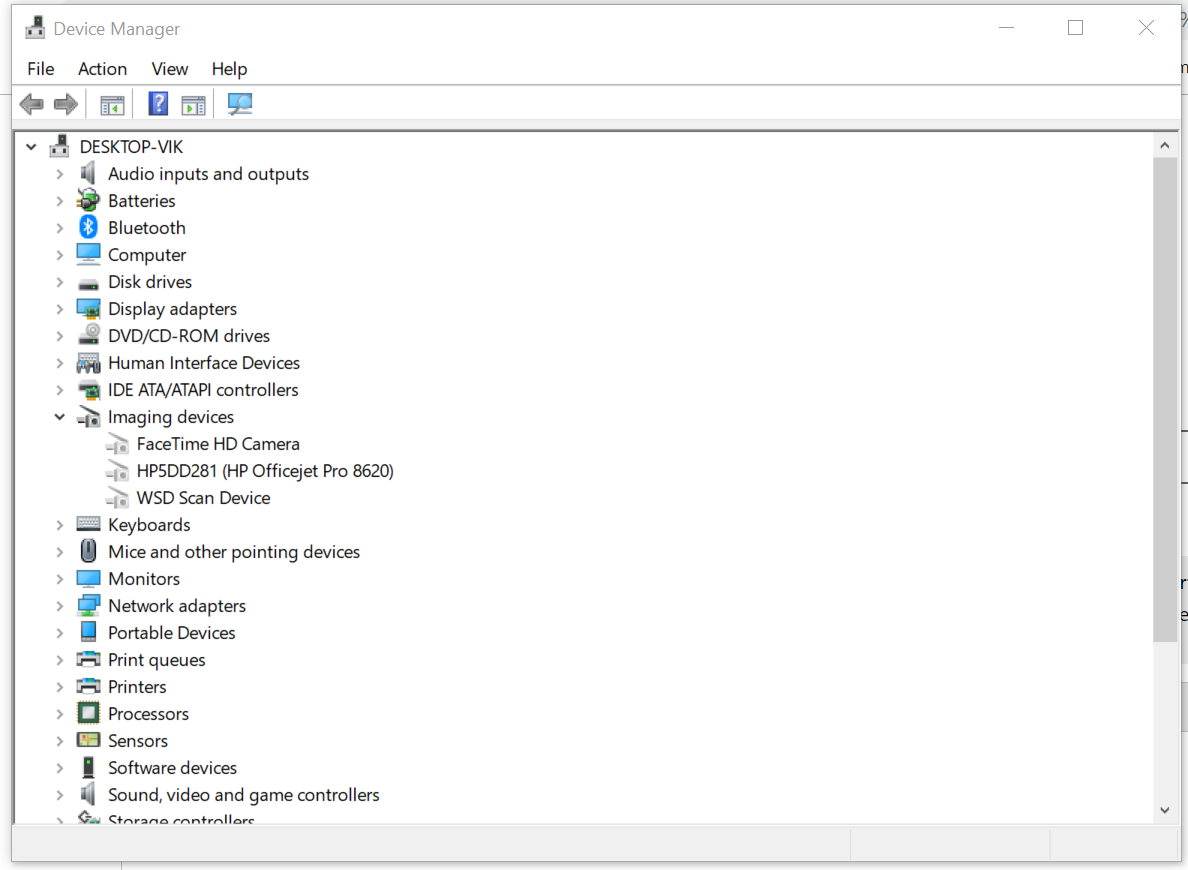
Task: Select the FaceTime HD Camera device
Action: [218, 443]
